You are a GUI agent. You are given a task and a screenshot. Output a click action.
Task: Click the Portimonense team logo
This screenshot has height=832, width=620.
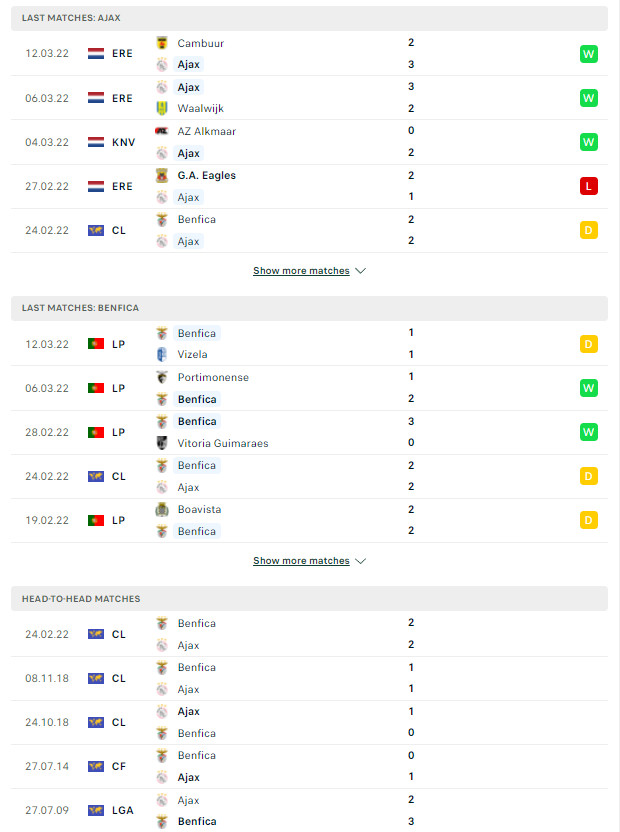[162, 377]
